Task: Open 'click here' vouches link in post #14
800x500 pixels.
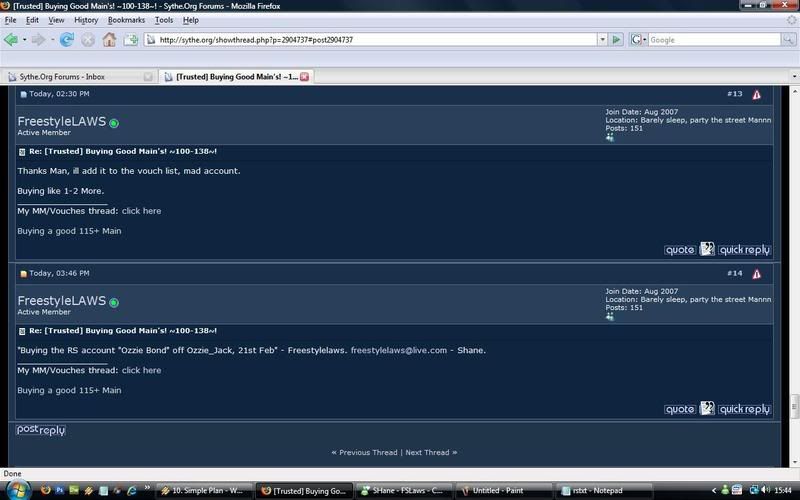Action: (x=141, y=370)
